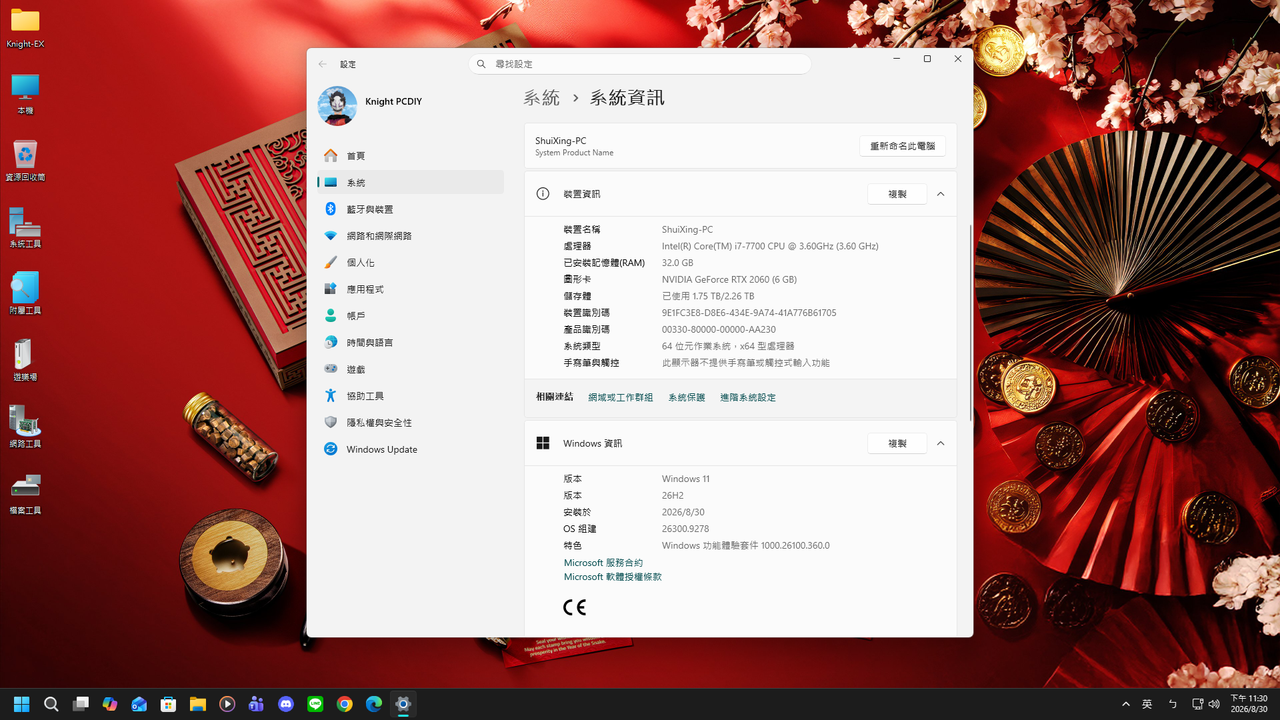Open 應用程式 settings
Viewport: 1280px width, 720px height.
(x=410, y=289)
